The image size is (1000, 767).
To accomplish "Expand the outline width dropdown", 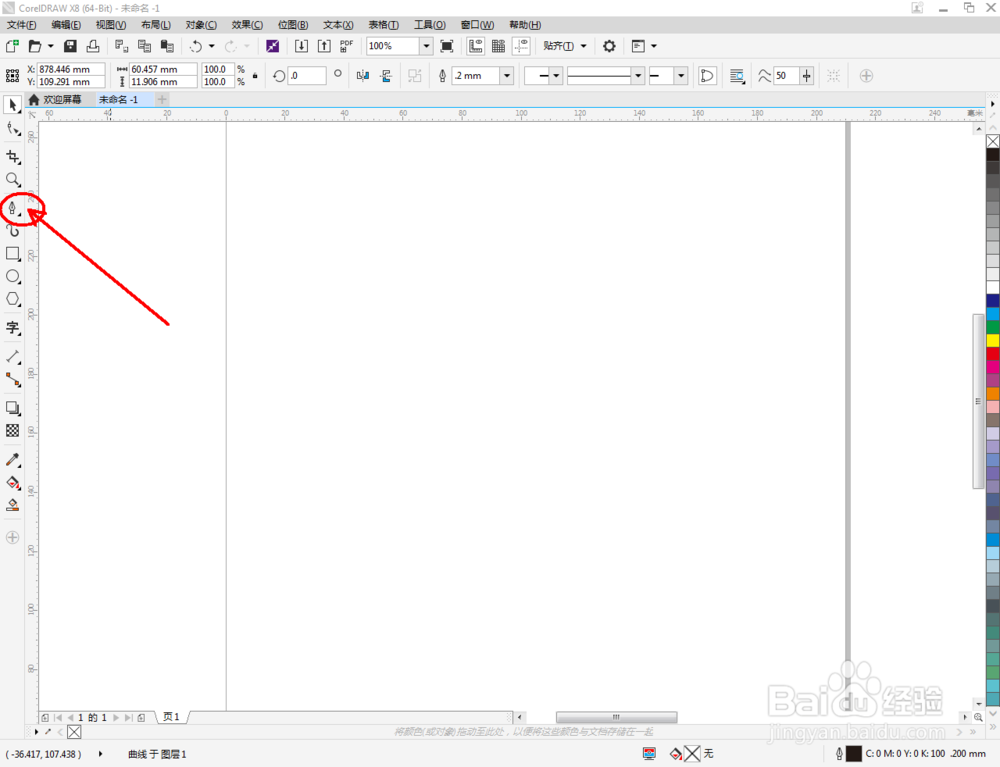I will [507, 76].
